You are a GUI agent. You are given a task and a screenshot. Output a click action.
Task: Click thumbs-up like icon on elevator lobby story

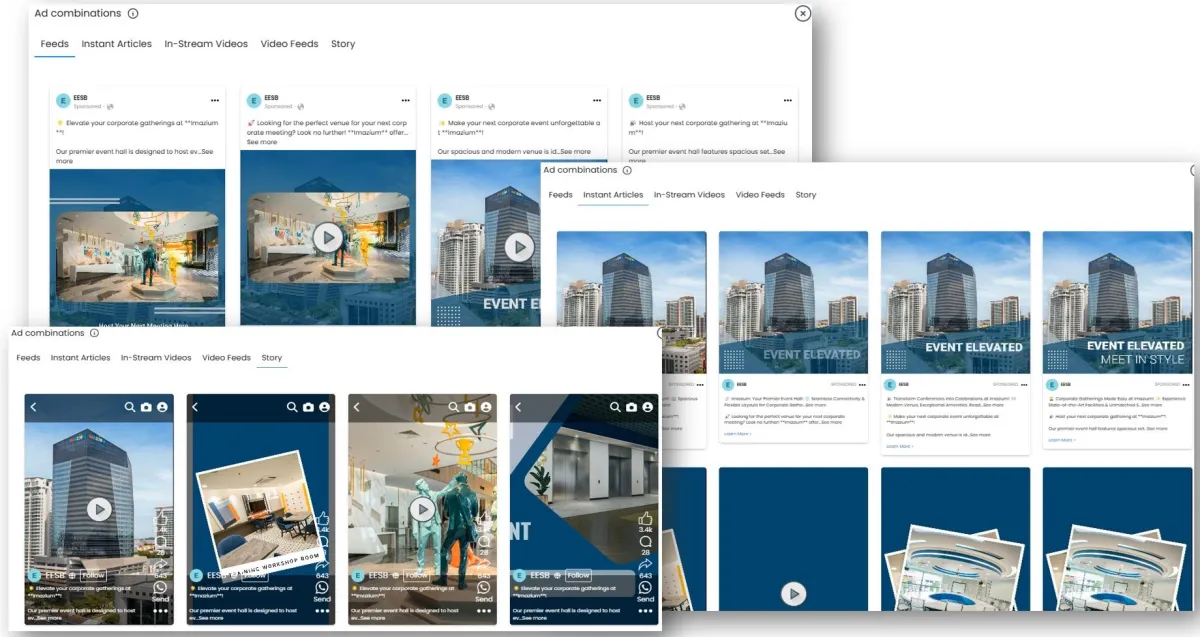pos(645,518)
